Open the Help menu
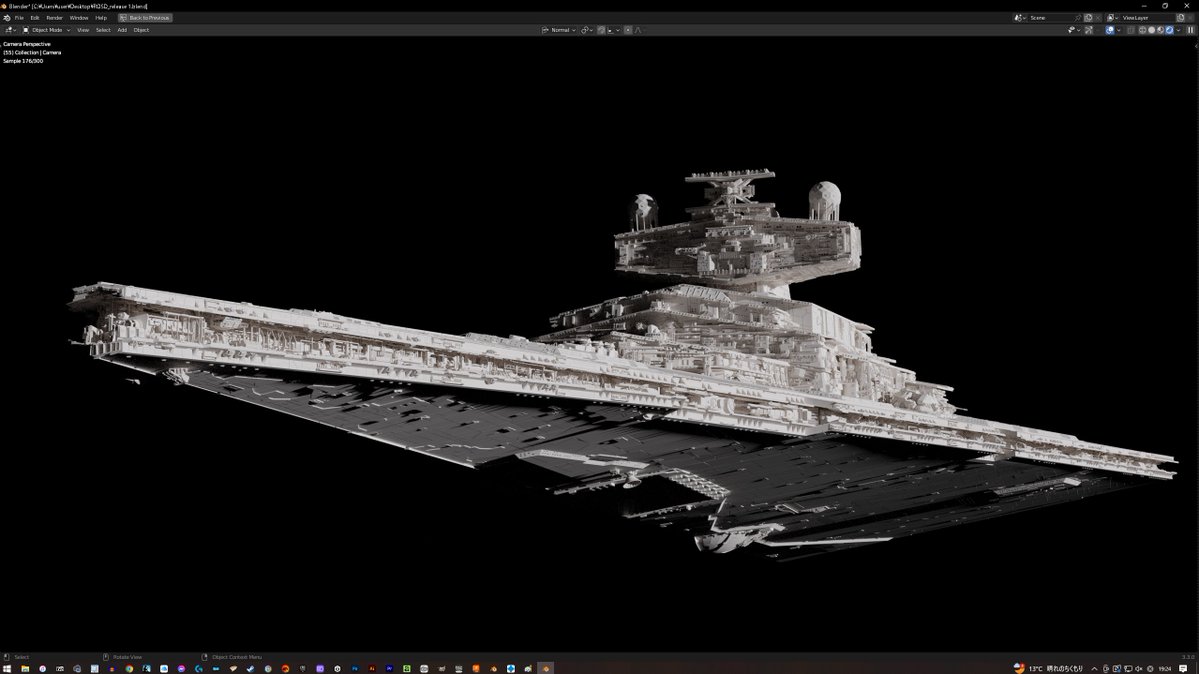Viewport: 1199px width, 674px height. (101, 18)
